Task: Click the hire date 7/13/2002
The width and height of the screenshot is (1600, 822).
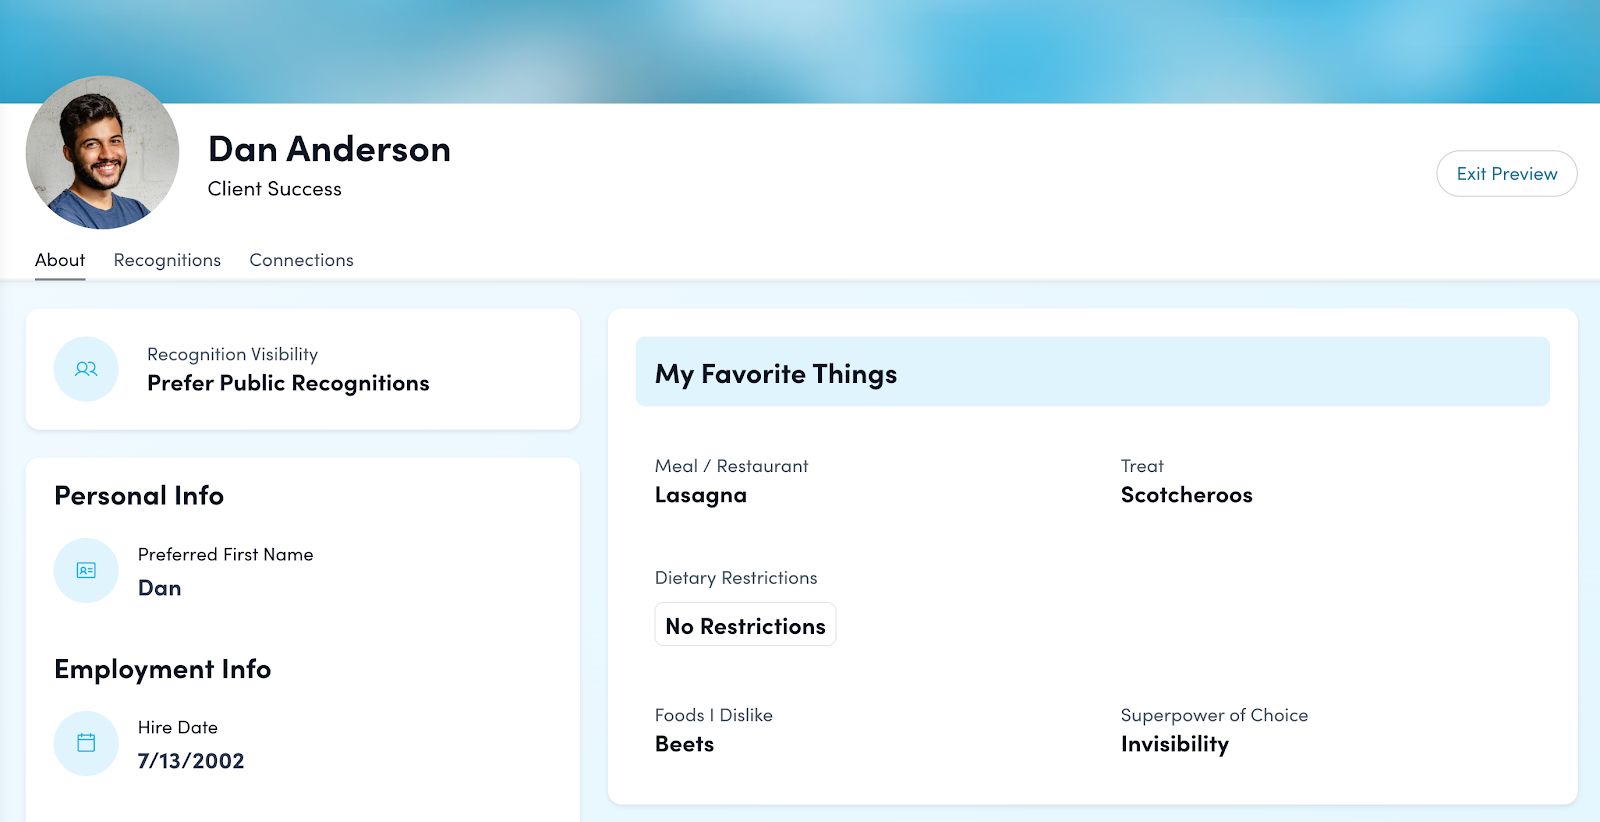Action: click(191, 761)
